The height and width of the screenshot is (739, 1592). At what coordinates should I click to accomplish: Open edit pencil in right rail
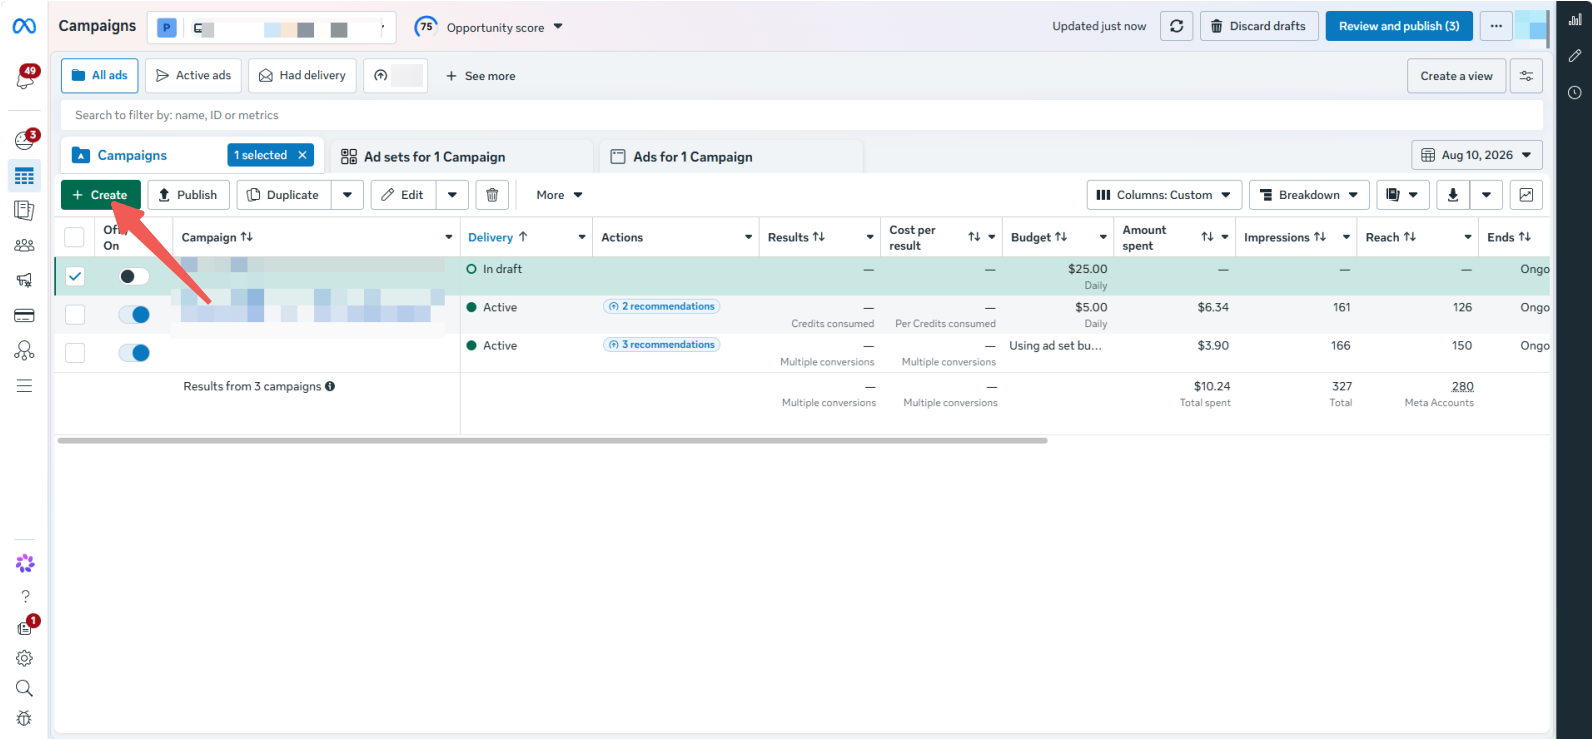coord(1574,56)
